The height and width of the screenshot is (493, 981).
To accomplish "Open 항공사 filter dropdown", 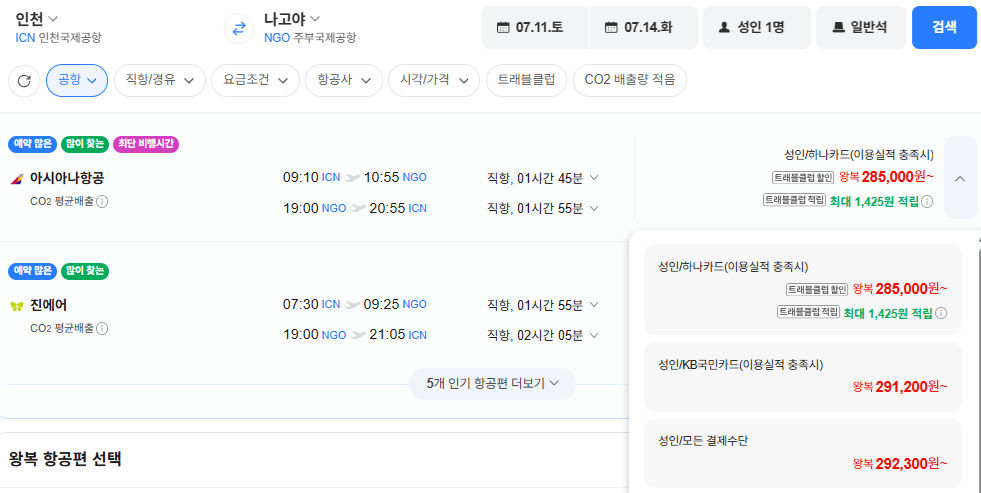I will click(344, 81).
